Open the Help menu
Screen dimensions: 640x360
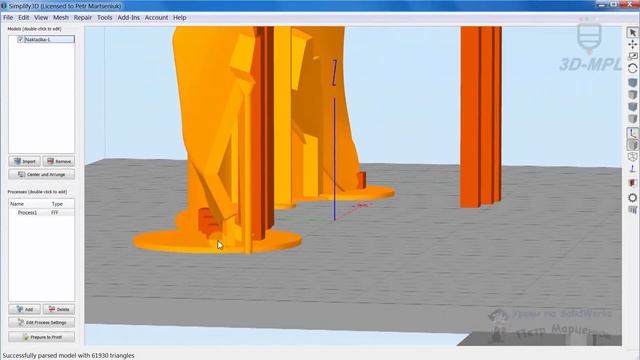coord(180,18)
